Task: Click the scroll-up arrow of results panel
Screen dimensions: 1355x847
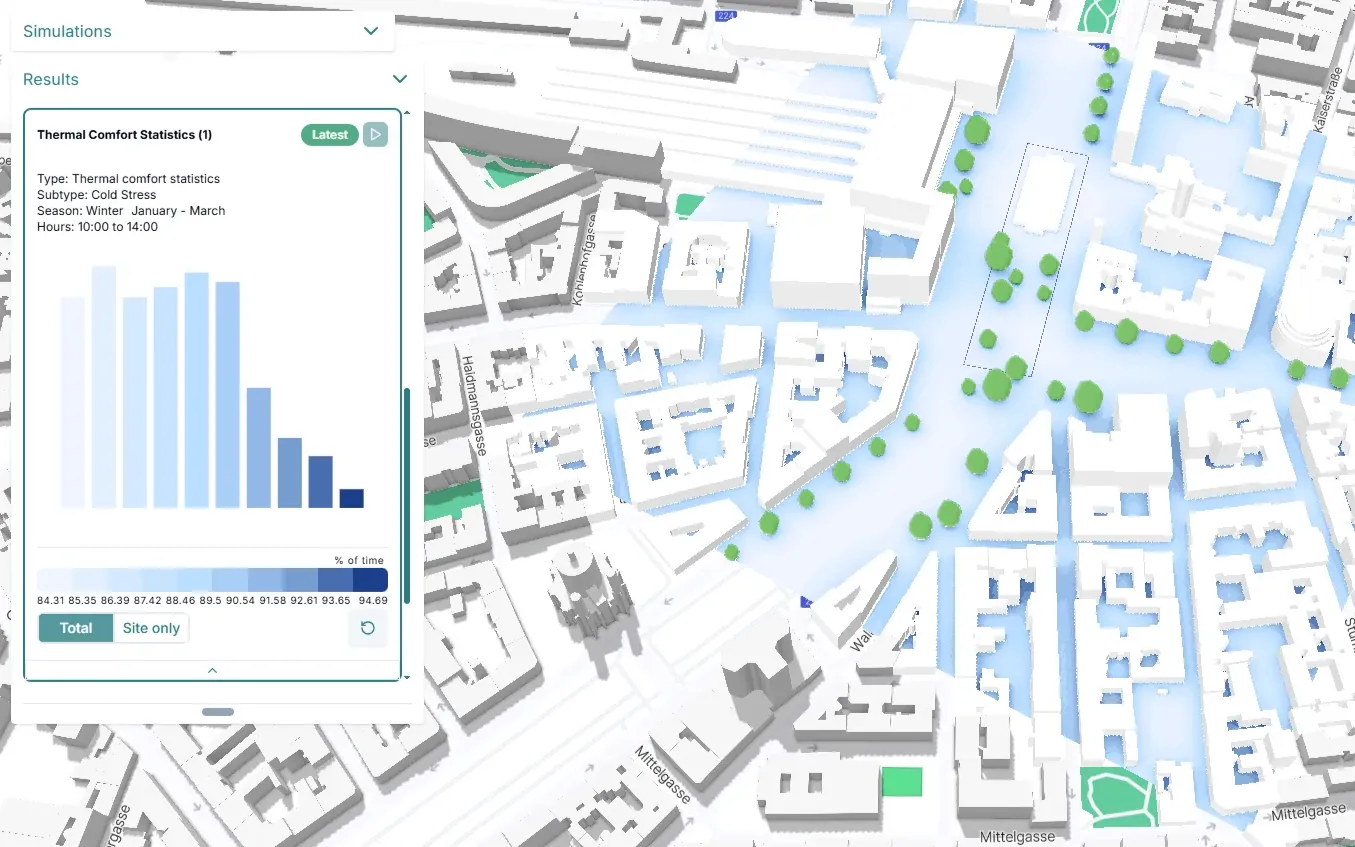Action: point(406,112)
